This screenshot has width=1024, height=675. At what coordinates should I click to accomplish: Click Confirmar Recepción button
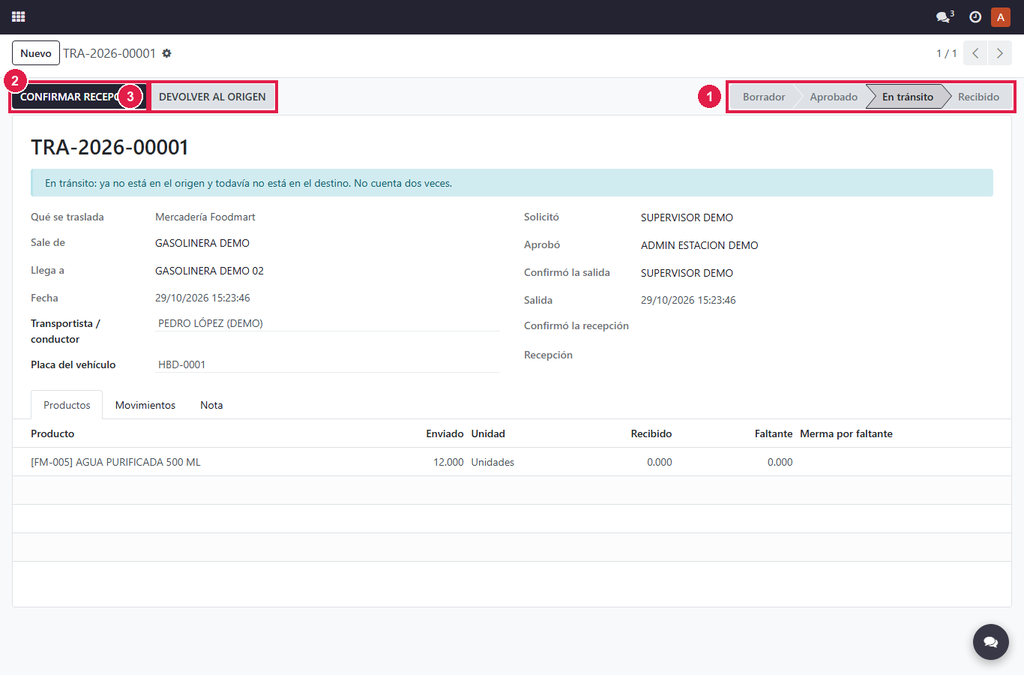[78, 97]
